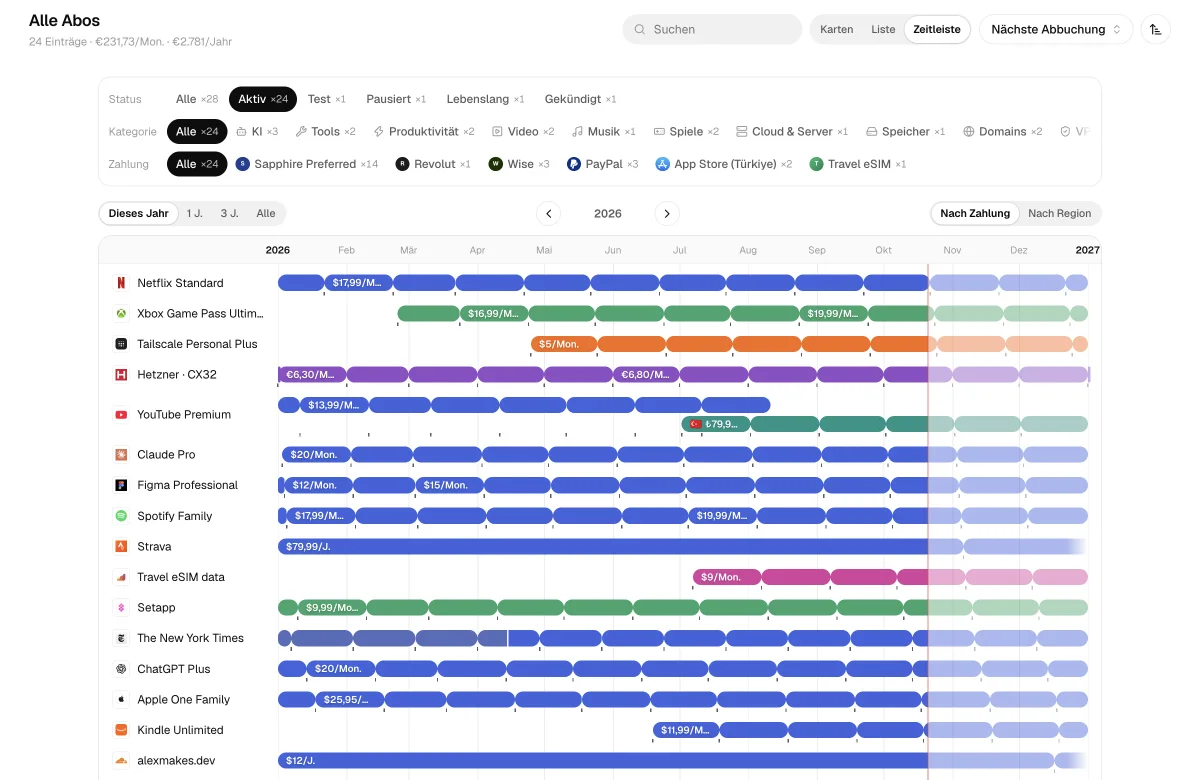This screenshot has height=780, width=1200.
Task: Open the Nächste Abbuchung sort dropdown
Action: coord(1056,29)
